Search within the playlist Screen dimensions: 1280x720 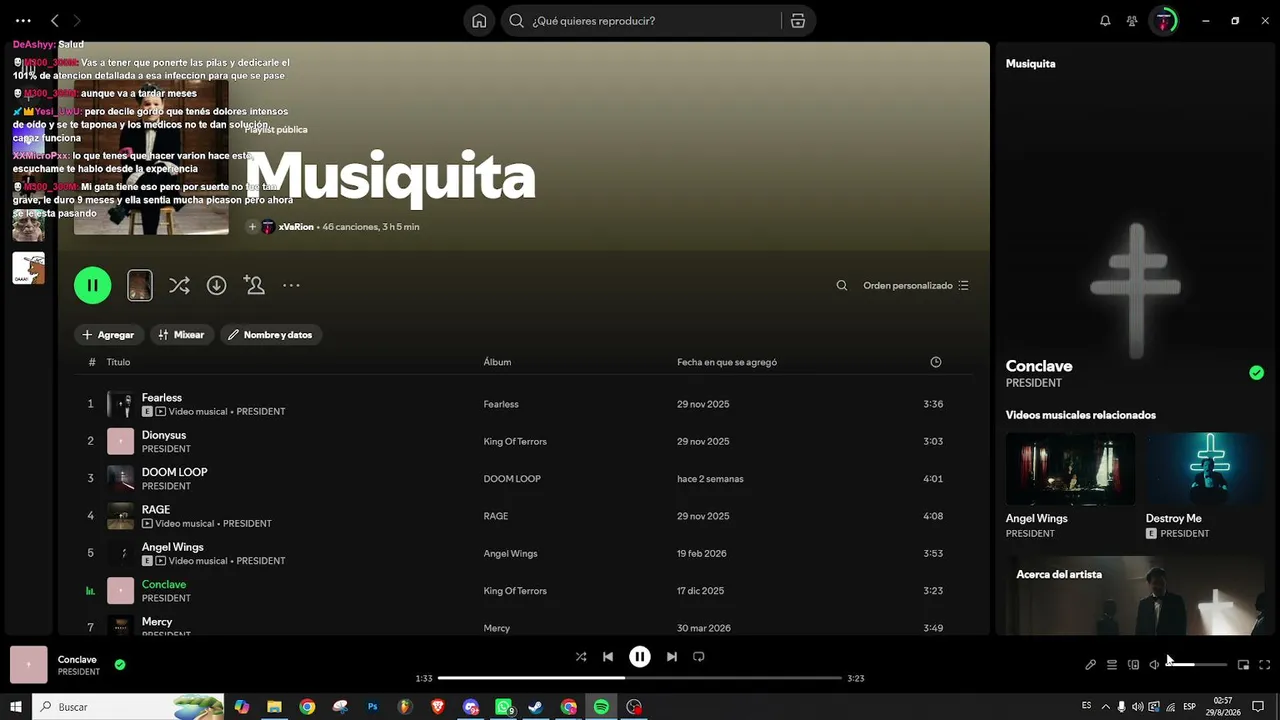coord(842,285)
